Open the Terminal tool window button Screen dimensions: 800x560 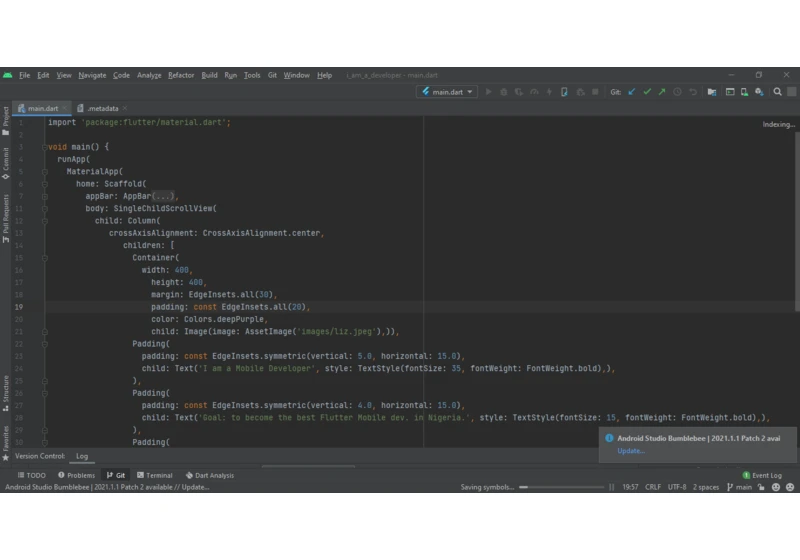(155, 475)
